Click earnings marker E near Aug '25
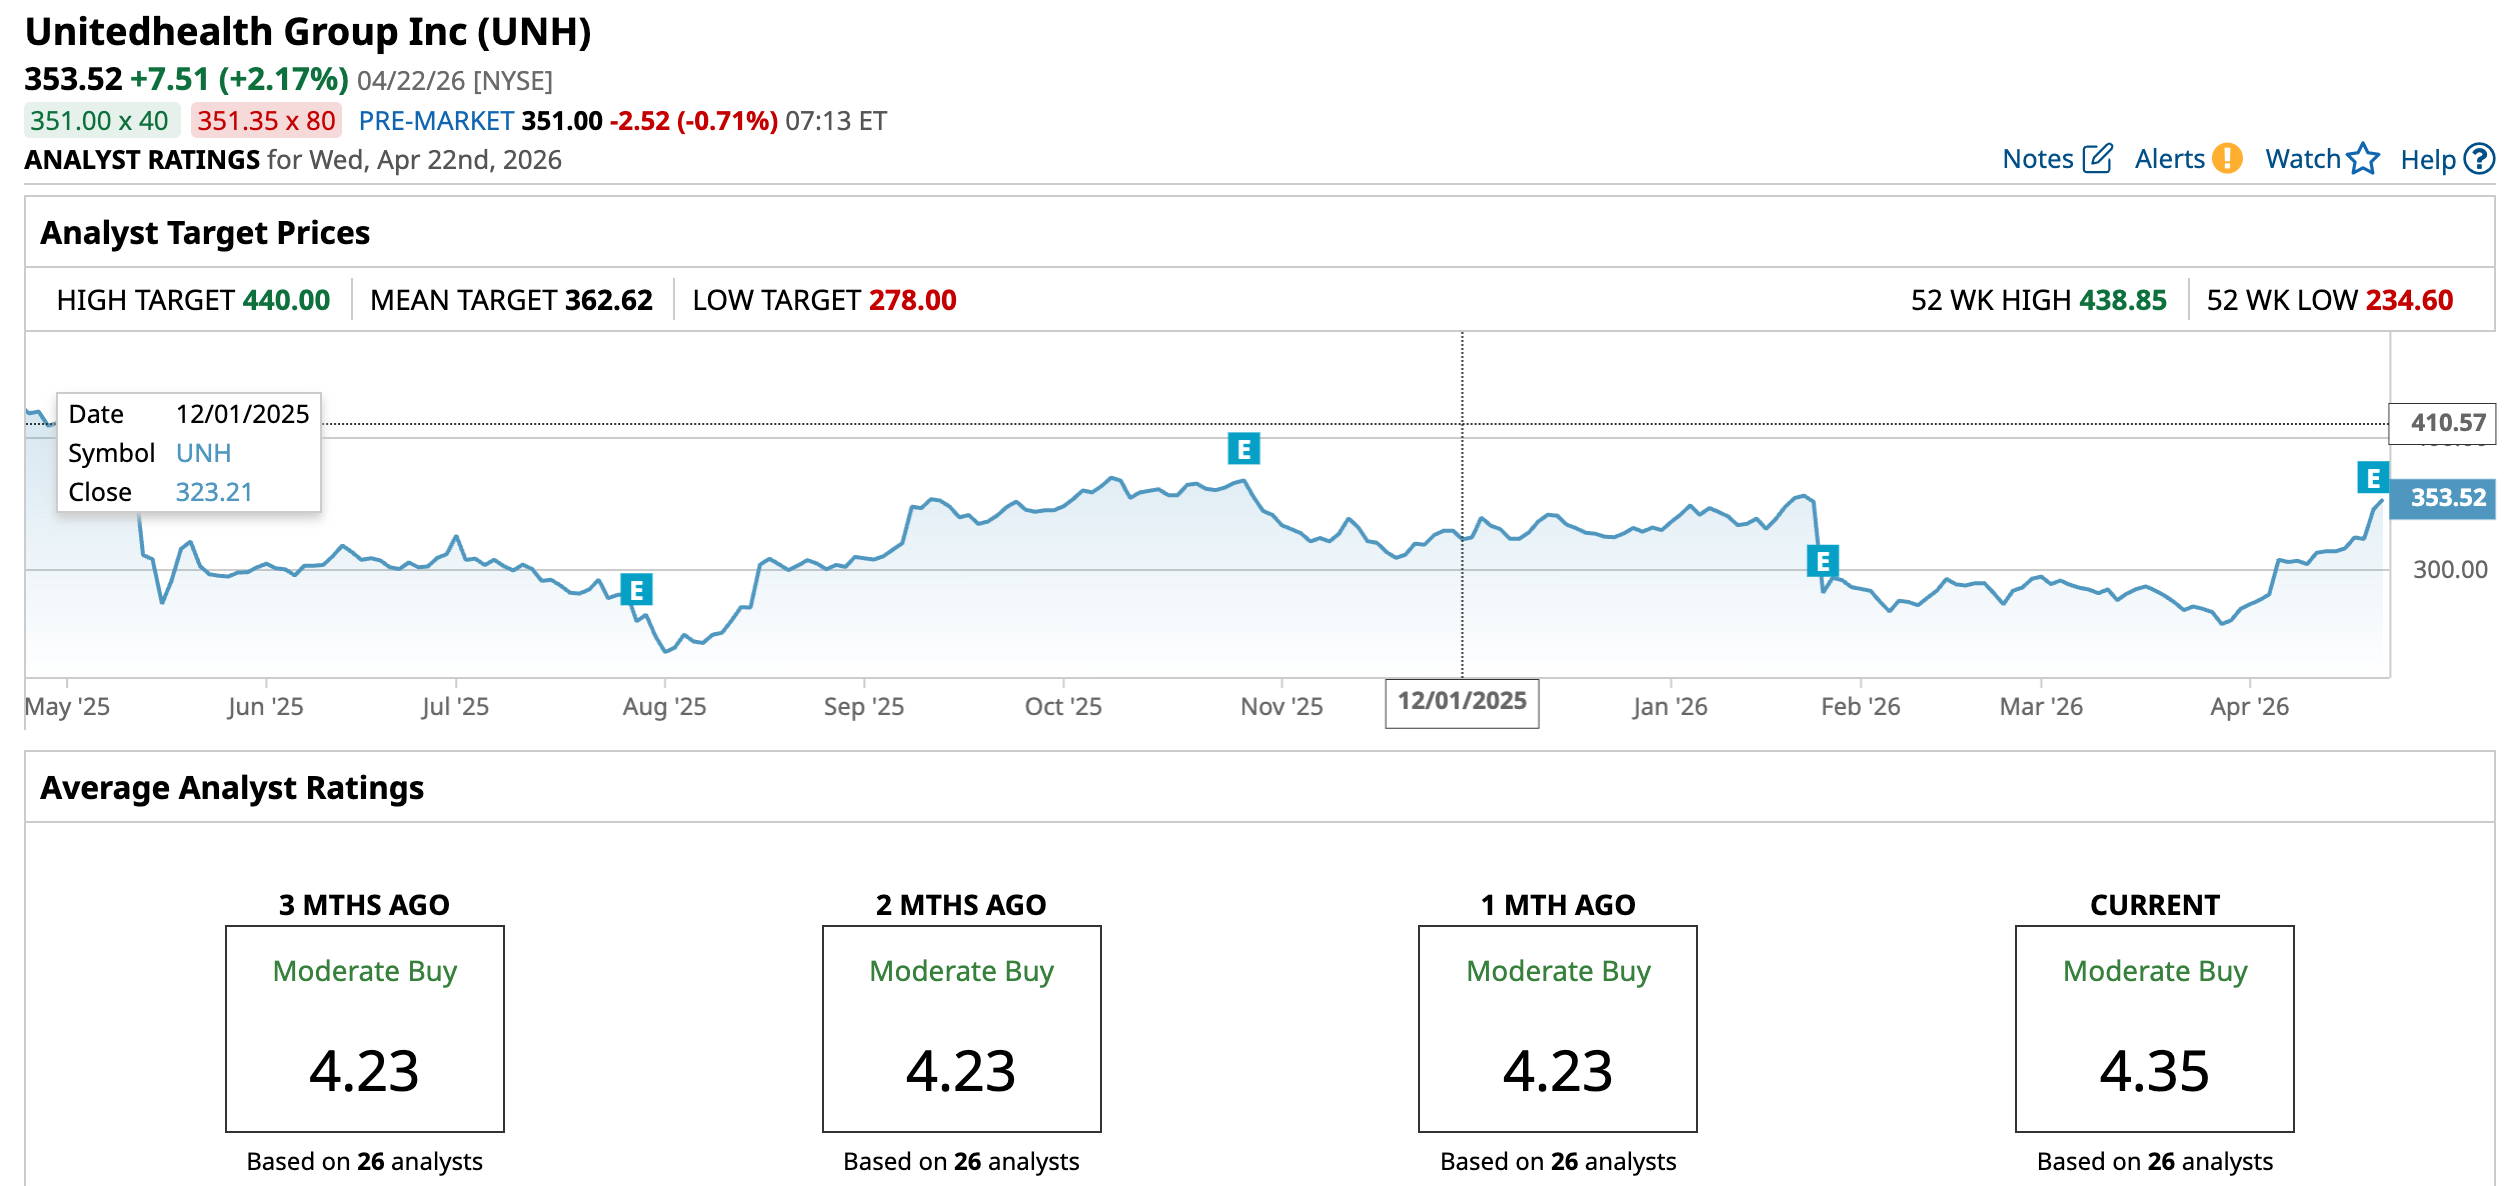 (x=636, y=590)
